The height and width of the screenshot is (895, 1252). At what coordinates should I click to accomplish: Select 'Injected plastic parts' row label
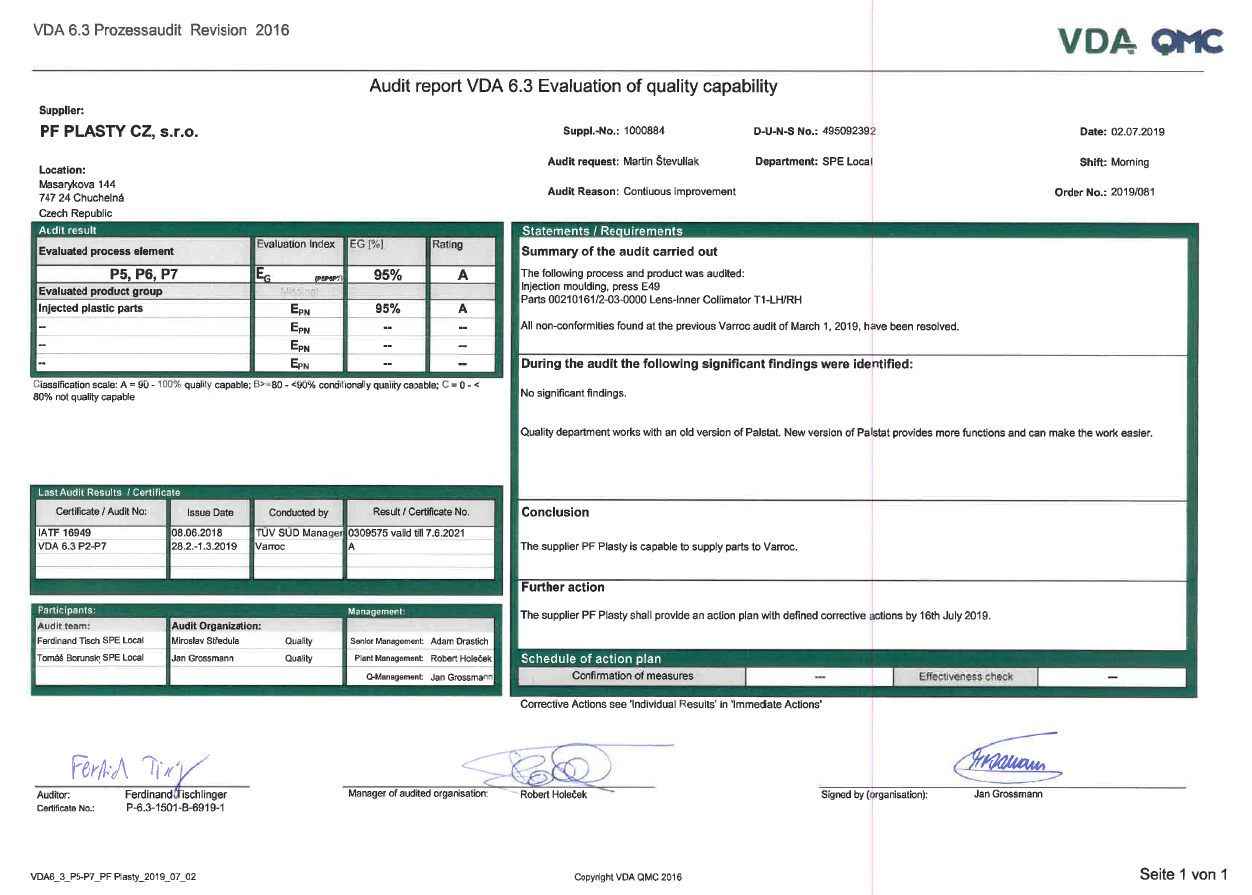90,308
